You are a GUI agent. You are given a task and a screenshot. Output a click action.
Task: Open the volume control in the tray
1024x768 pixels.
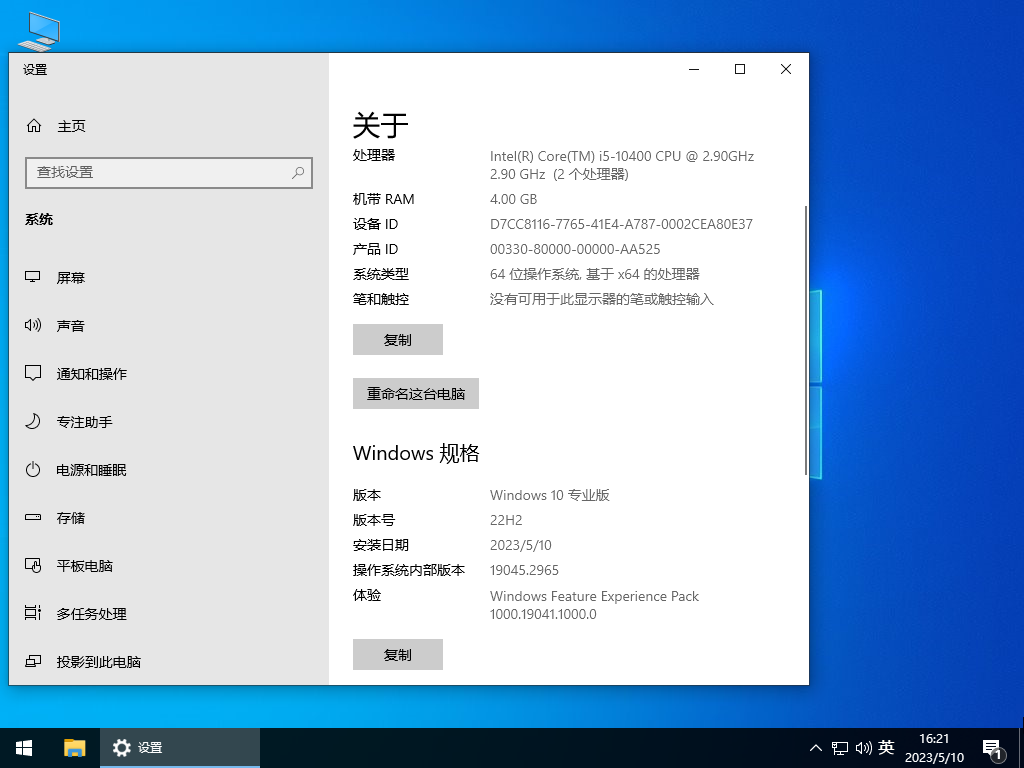tap(864, 747)
